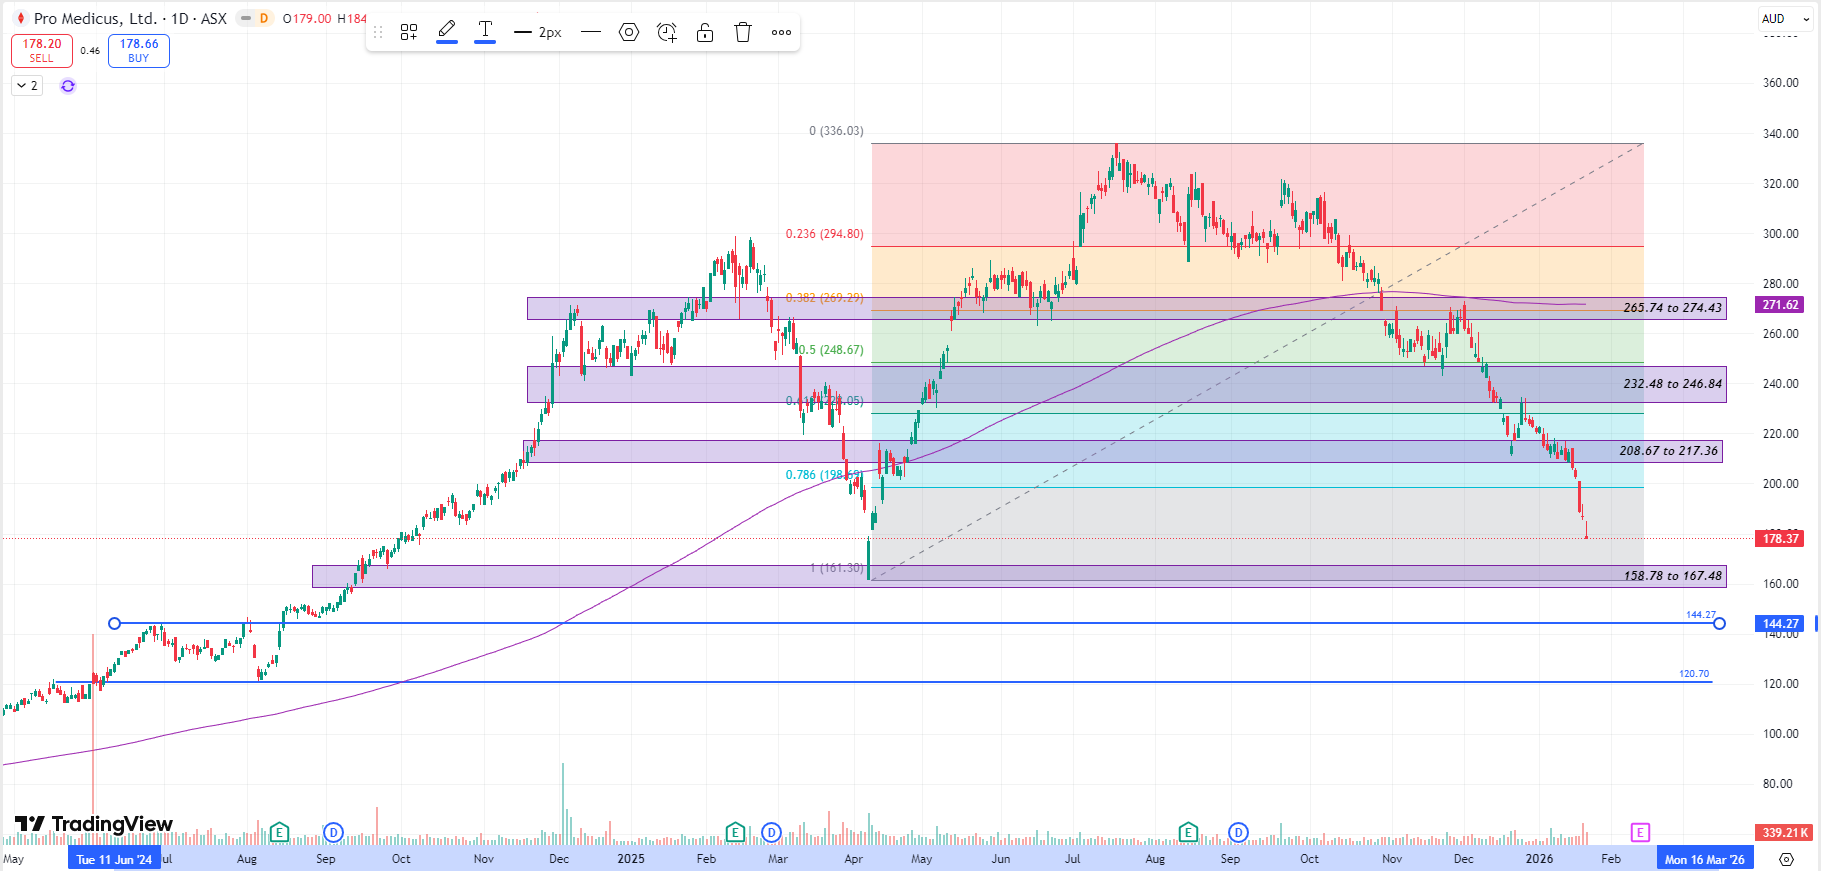Open drawing settings hexagon icon
The width and height of the screenshot is (1821, 871).
point(629,32)
